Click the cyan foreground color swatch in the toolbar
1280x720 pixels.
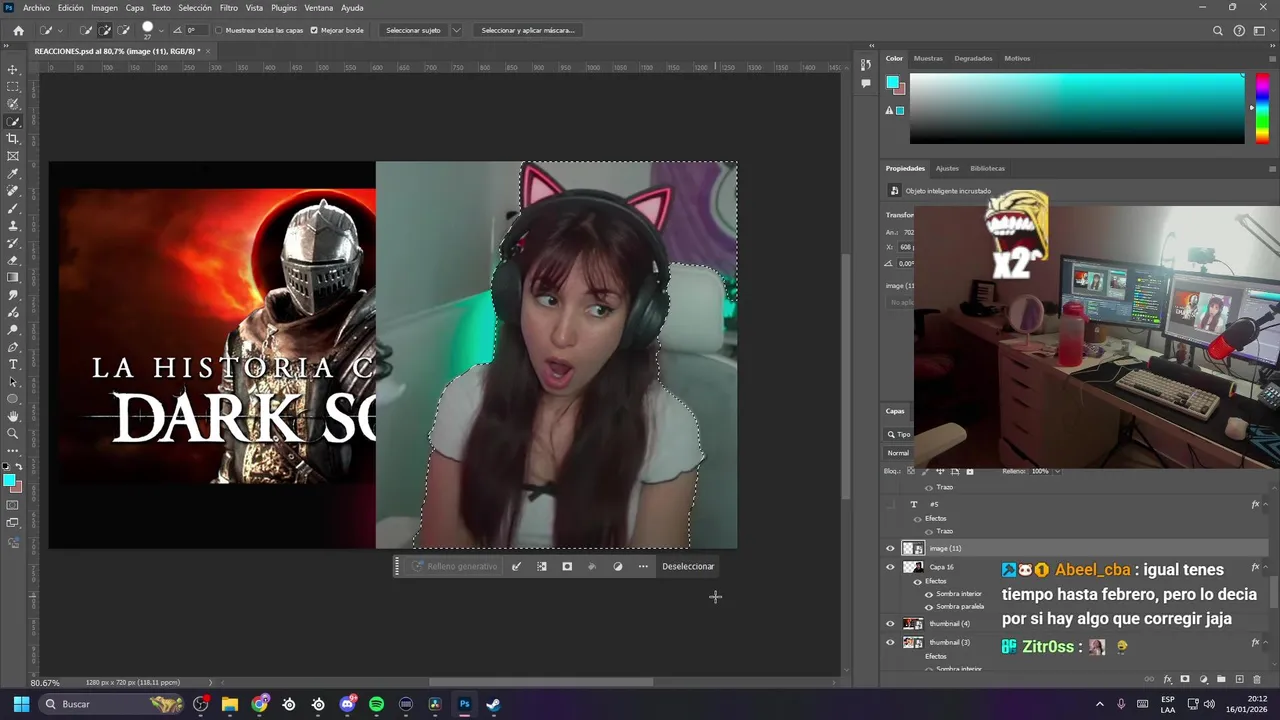[10, 481]
